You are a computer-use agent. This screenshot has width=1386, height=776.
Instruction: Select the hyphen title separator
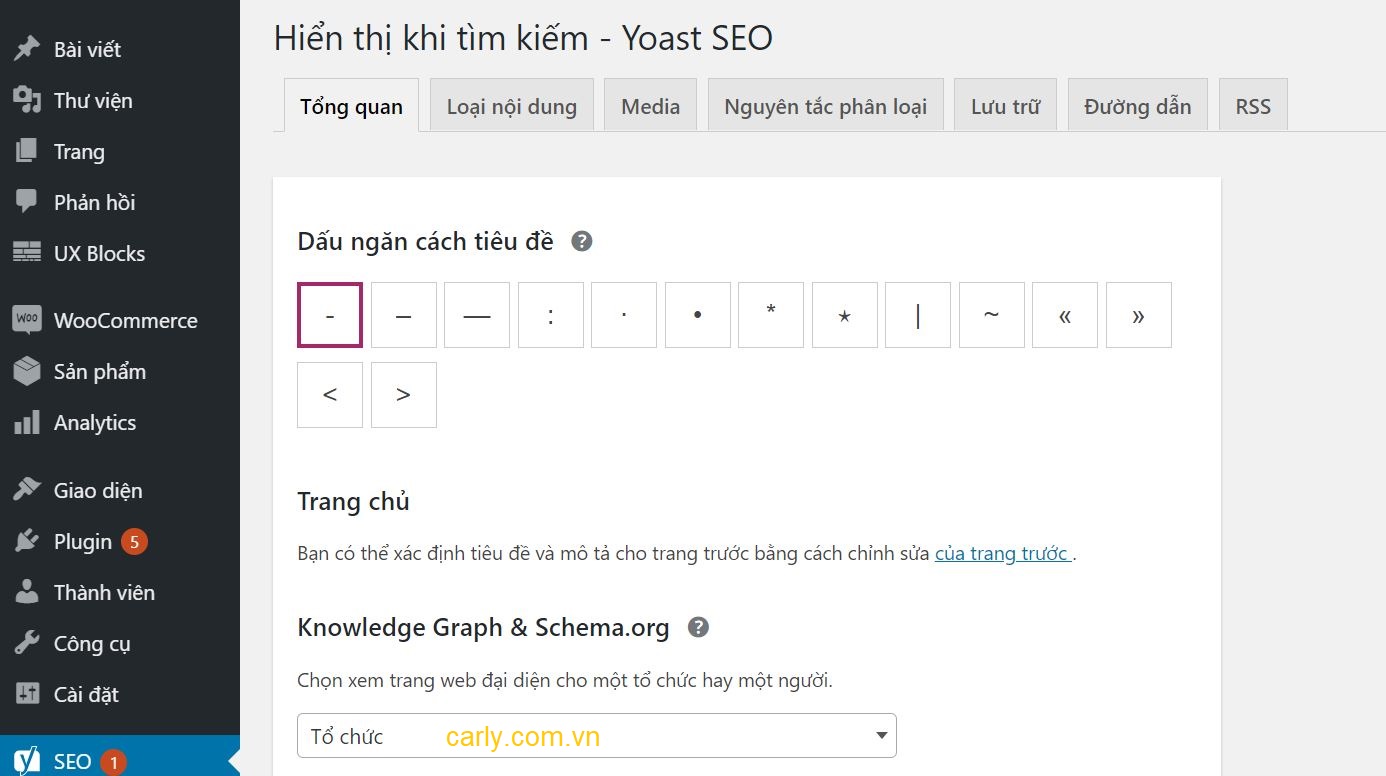pos(330,315)
